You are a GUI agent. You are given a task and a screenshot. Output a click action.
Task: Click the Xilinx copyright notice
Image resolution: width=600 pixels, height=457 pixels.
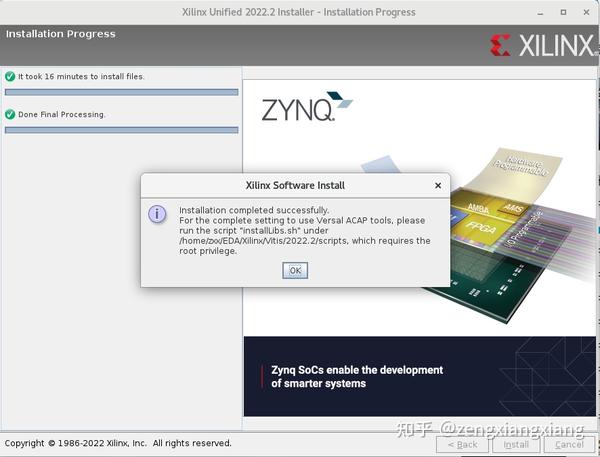click(118, 443)
